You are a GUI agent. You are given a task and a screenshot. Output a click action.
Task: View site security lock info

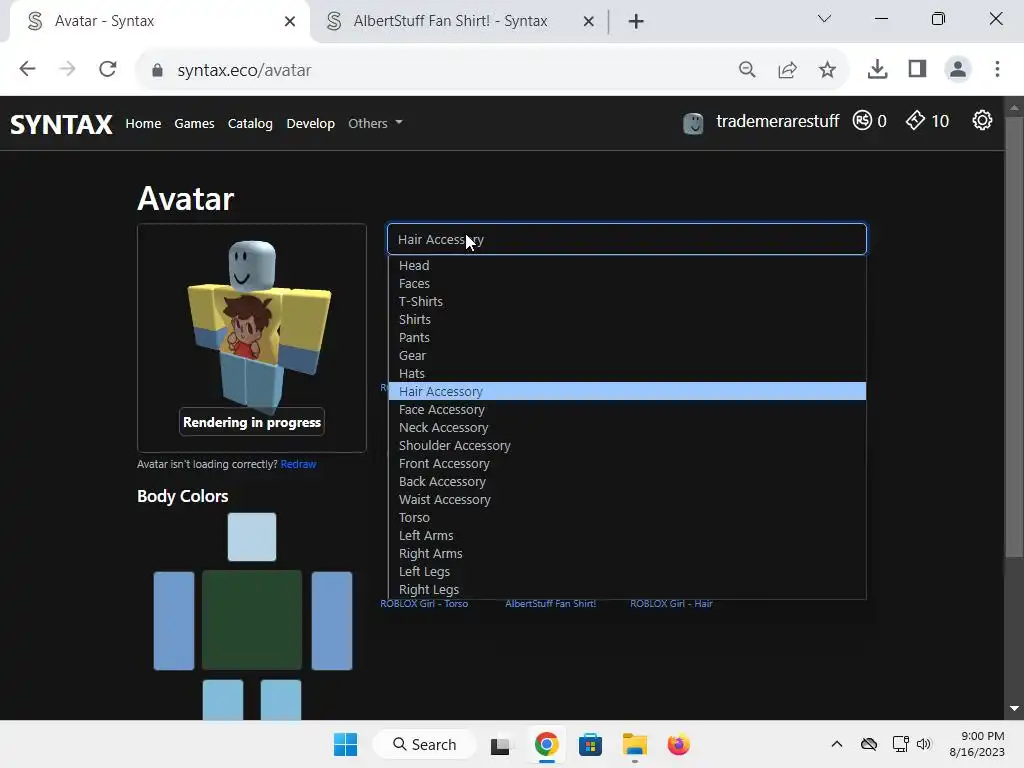pos(157,70)
